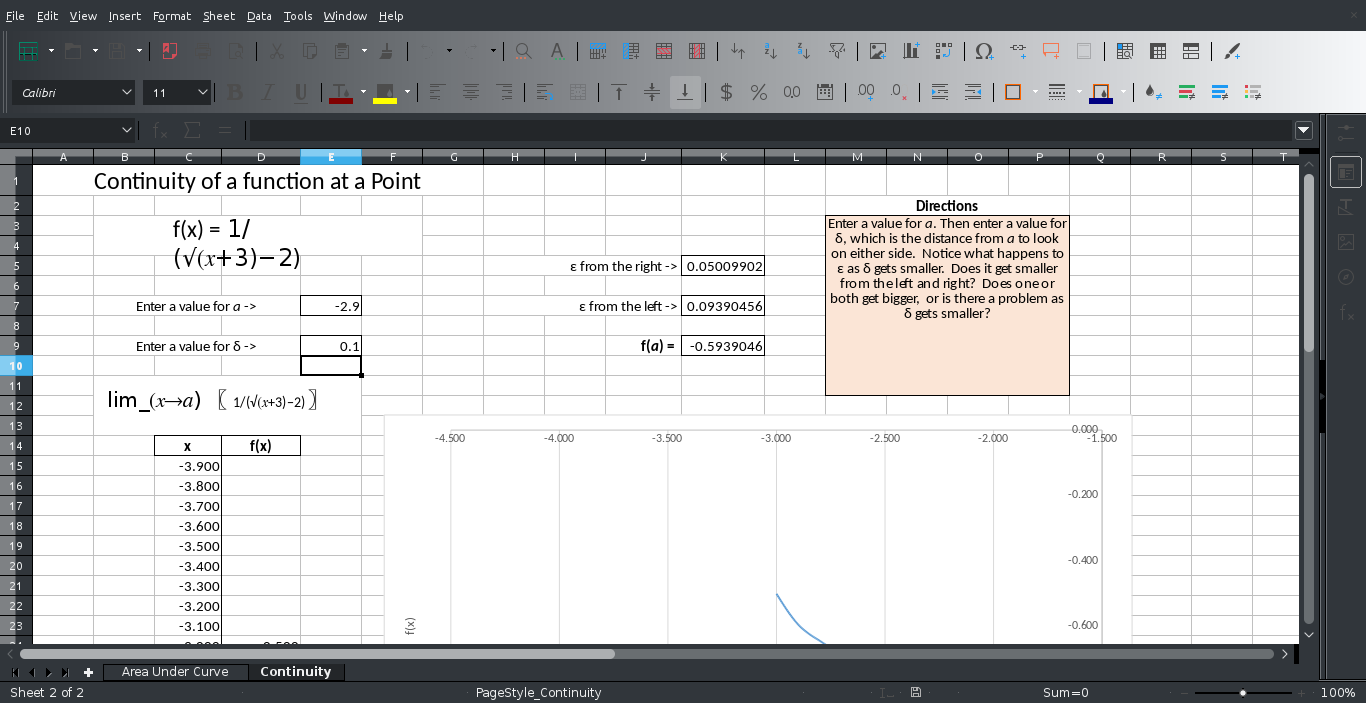The image size is (1366, 703).
Task: Click the Insert Image icon
Action: click(878, 51)
